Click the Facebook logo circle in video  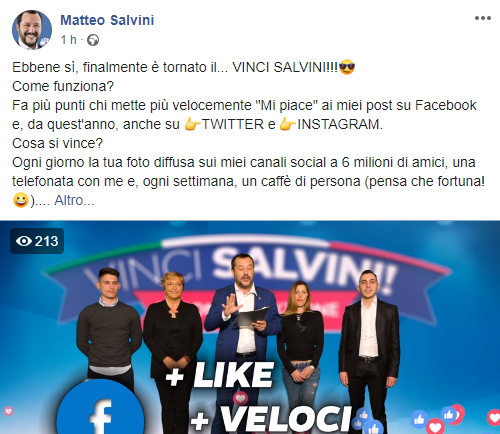pos(100,409)
